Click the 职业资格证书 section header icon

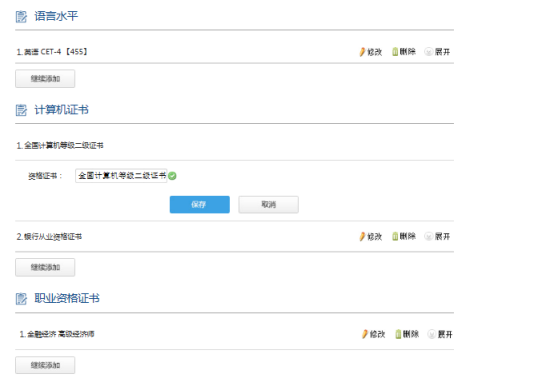pyautogui.click(x=21, y=299)
